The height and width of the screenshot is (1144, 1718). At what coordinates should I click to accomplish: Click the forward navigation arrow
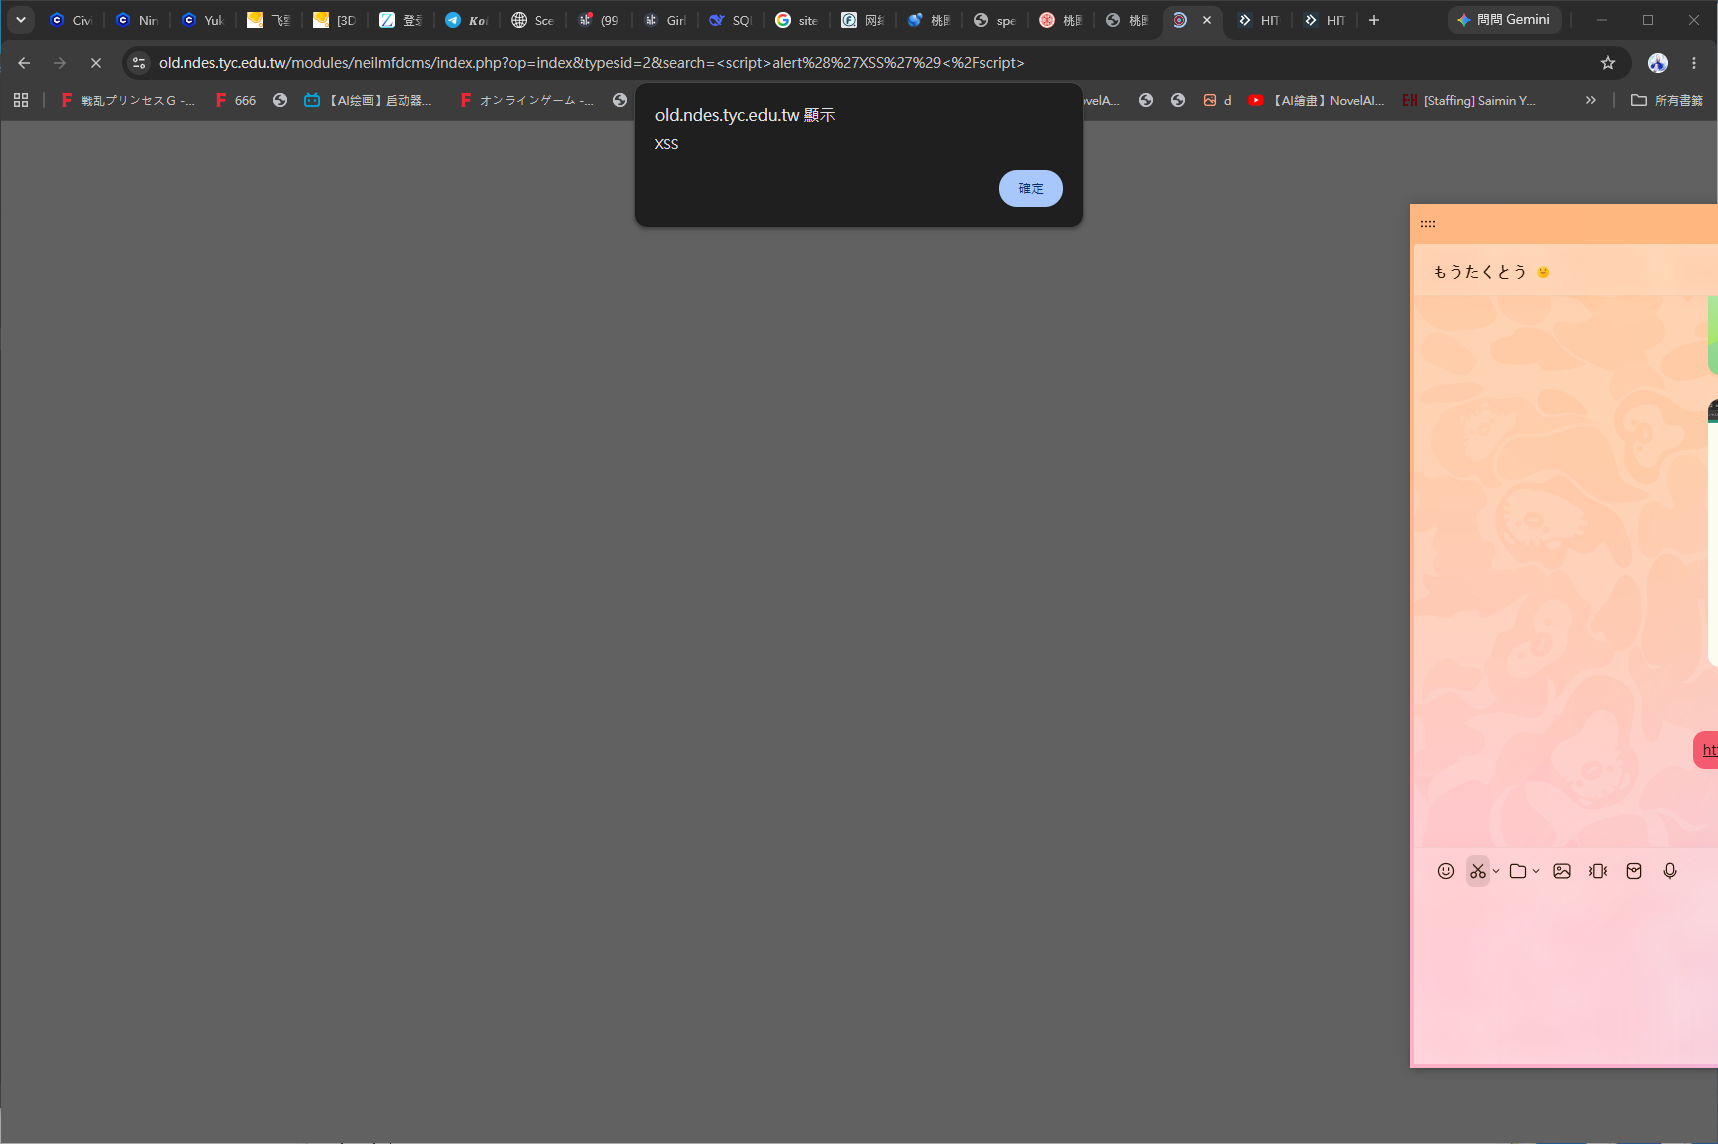60,63
